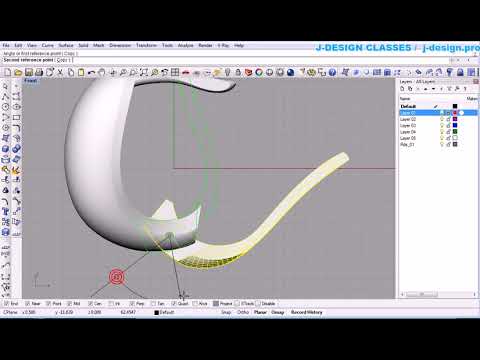Screen dimensions: 480x360
Task: Open the Front viewport title dropdown
Action: pos(30,81)
